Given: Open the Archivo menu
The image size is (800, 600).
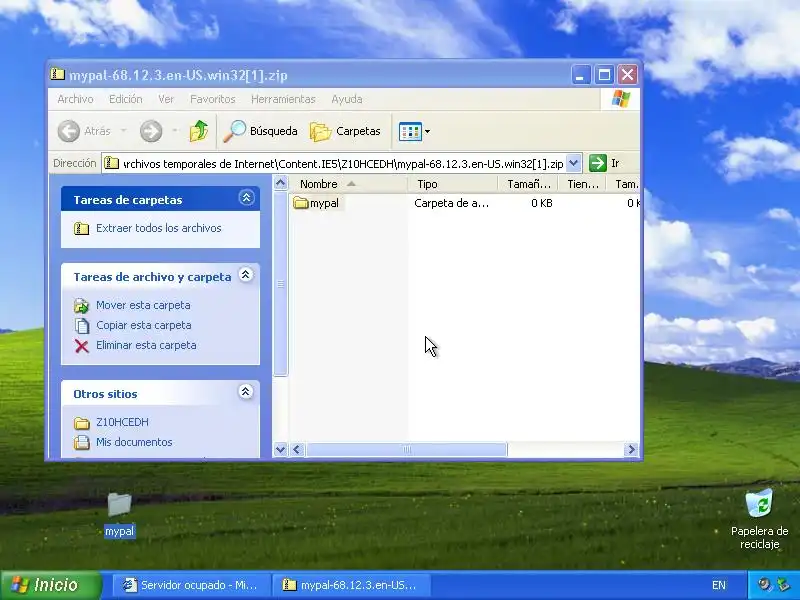Looking at the screenshot, I should [75, 99].
